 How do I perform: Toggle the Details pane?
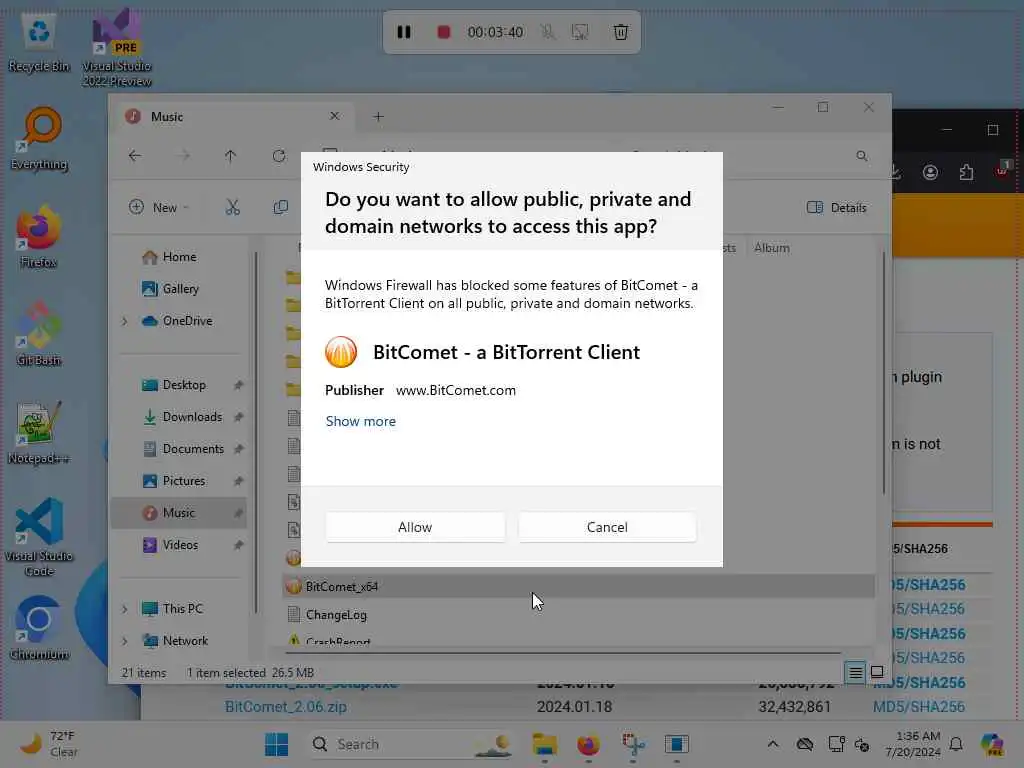(x=837, y=208)
